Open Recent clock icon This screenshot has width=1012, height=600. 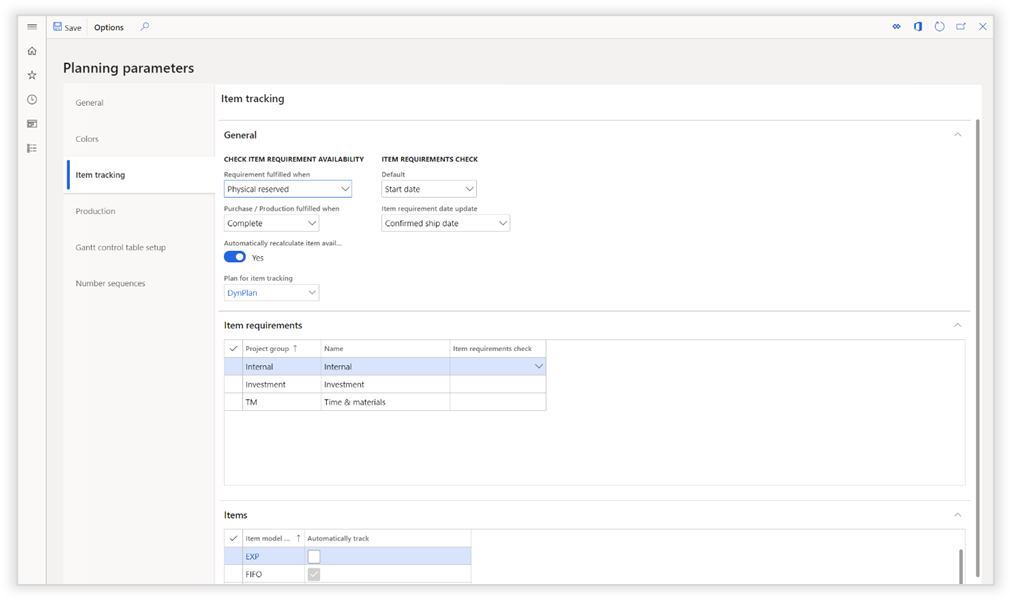32,99
